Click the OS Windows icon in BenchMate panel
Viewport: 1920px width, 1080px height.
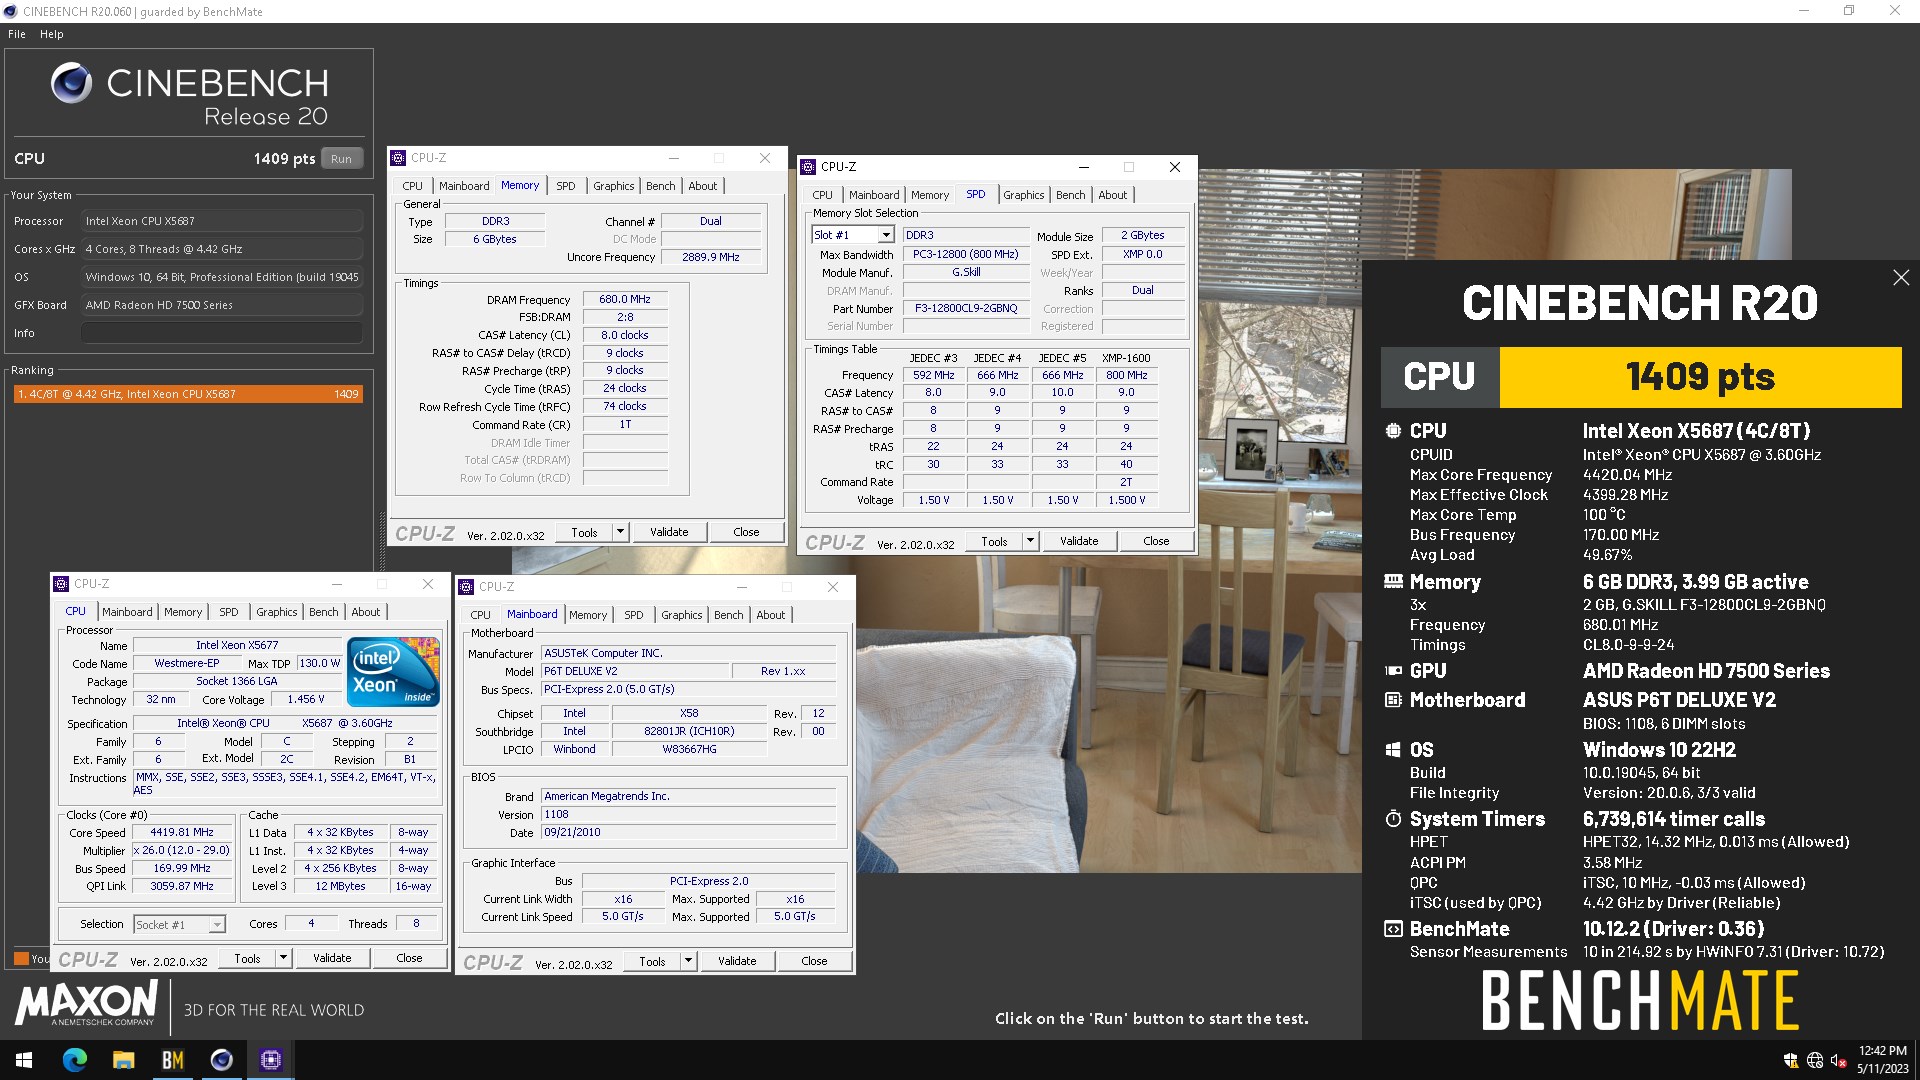pyautogui.click(x=1393, y=750)
